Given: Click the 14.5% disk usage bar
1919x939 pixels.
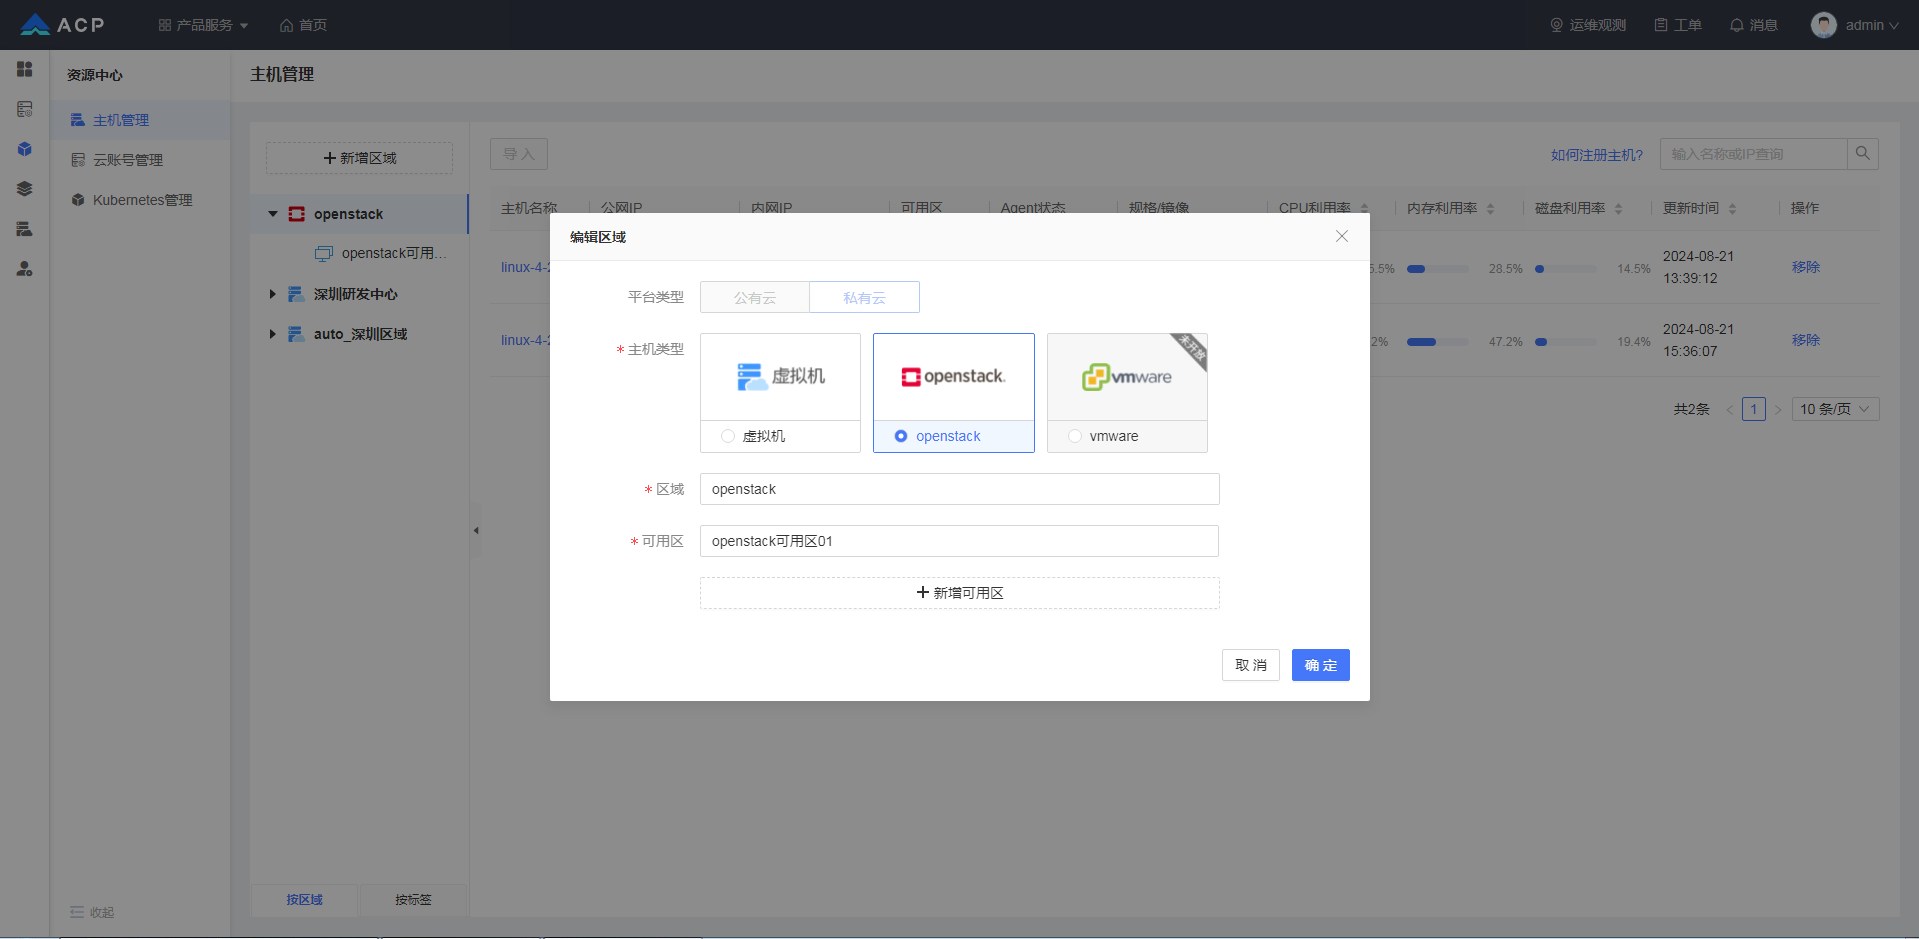Looking at the screenshot, I should 1566,269.
